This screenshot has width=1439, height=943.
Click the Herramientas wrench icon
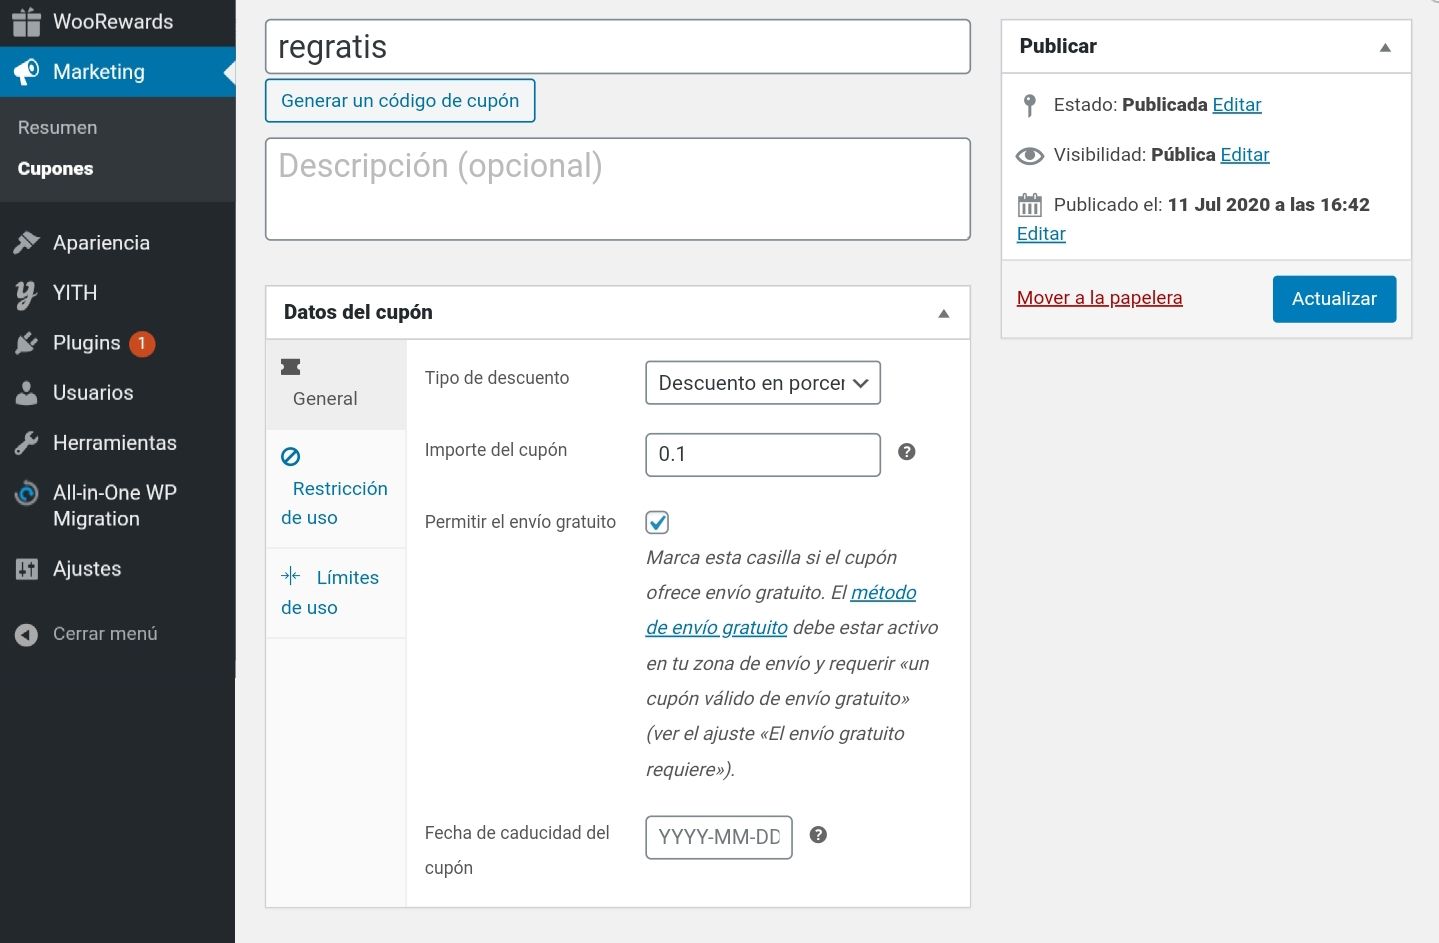[26, 443]
